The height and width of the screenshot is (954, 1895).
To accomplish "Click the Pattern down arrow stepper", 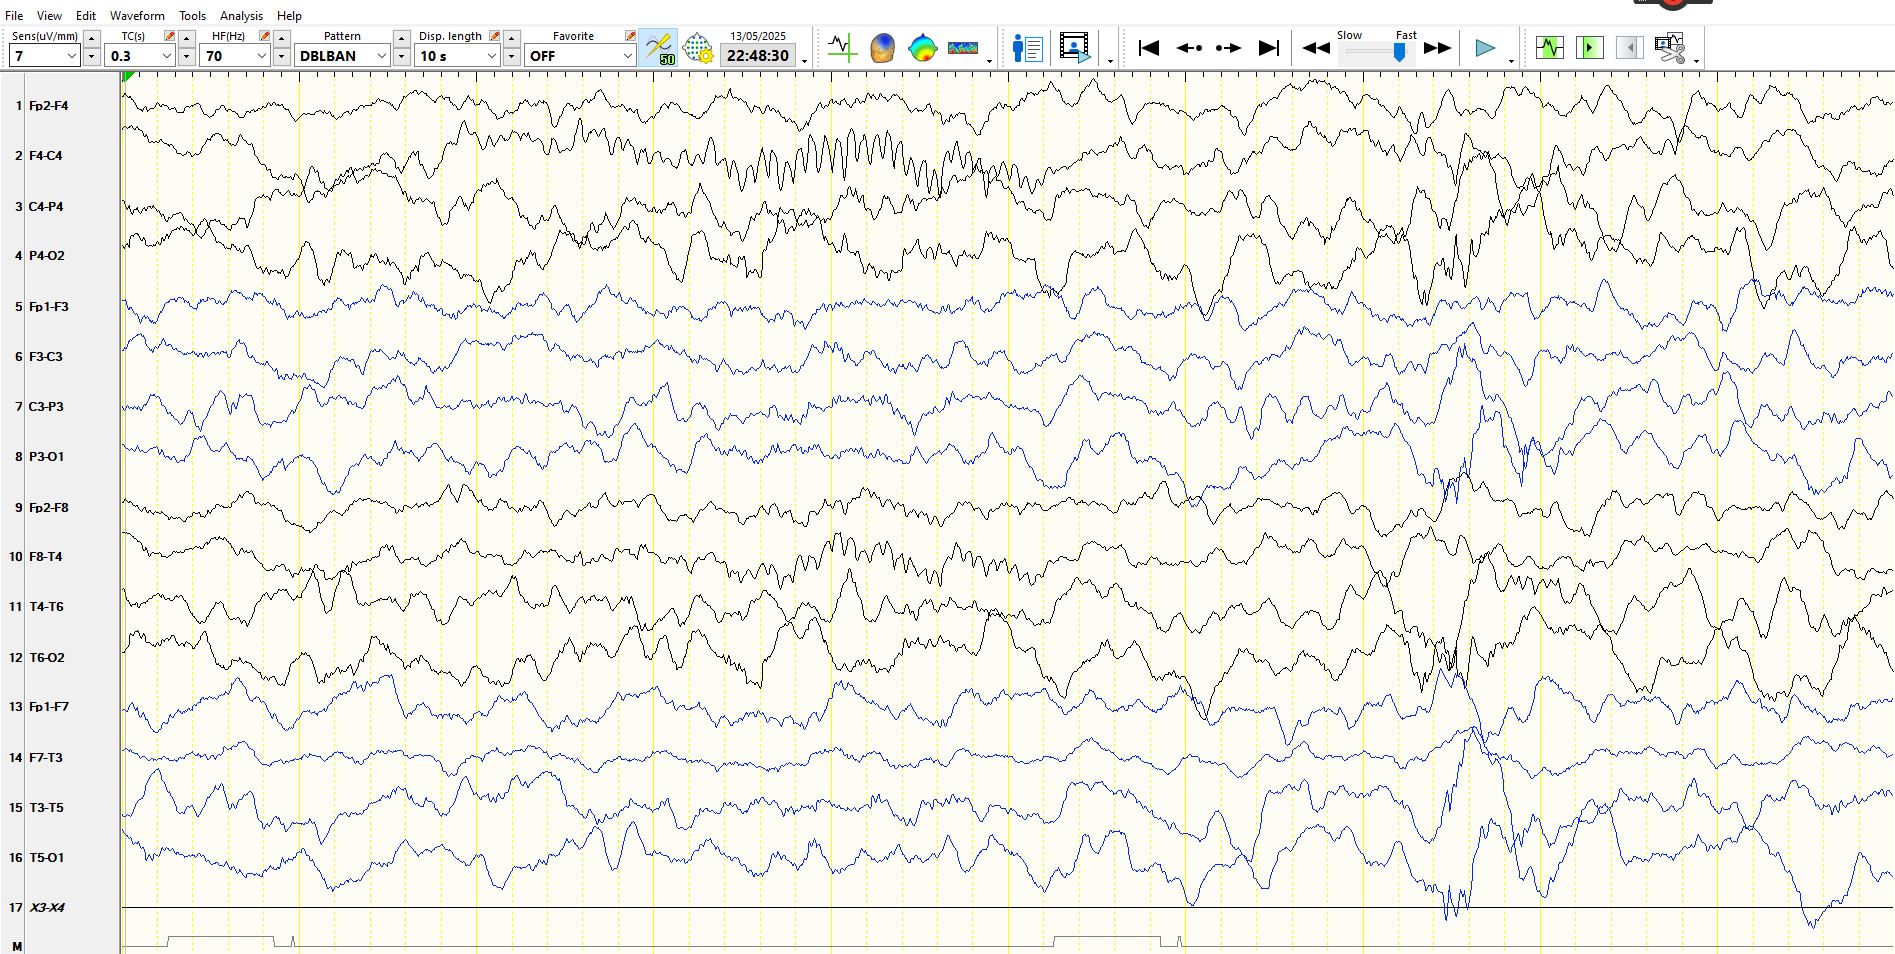I will click(401, 57).
